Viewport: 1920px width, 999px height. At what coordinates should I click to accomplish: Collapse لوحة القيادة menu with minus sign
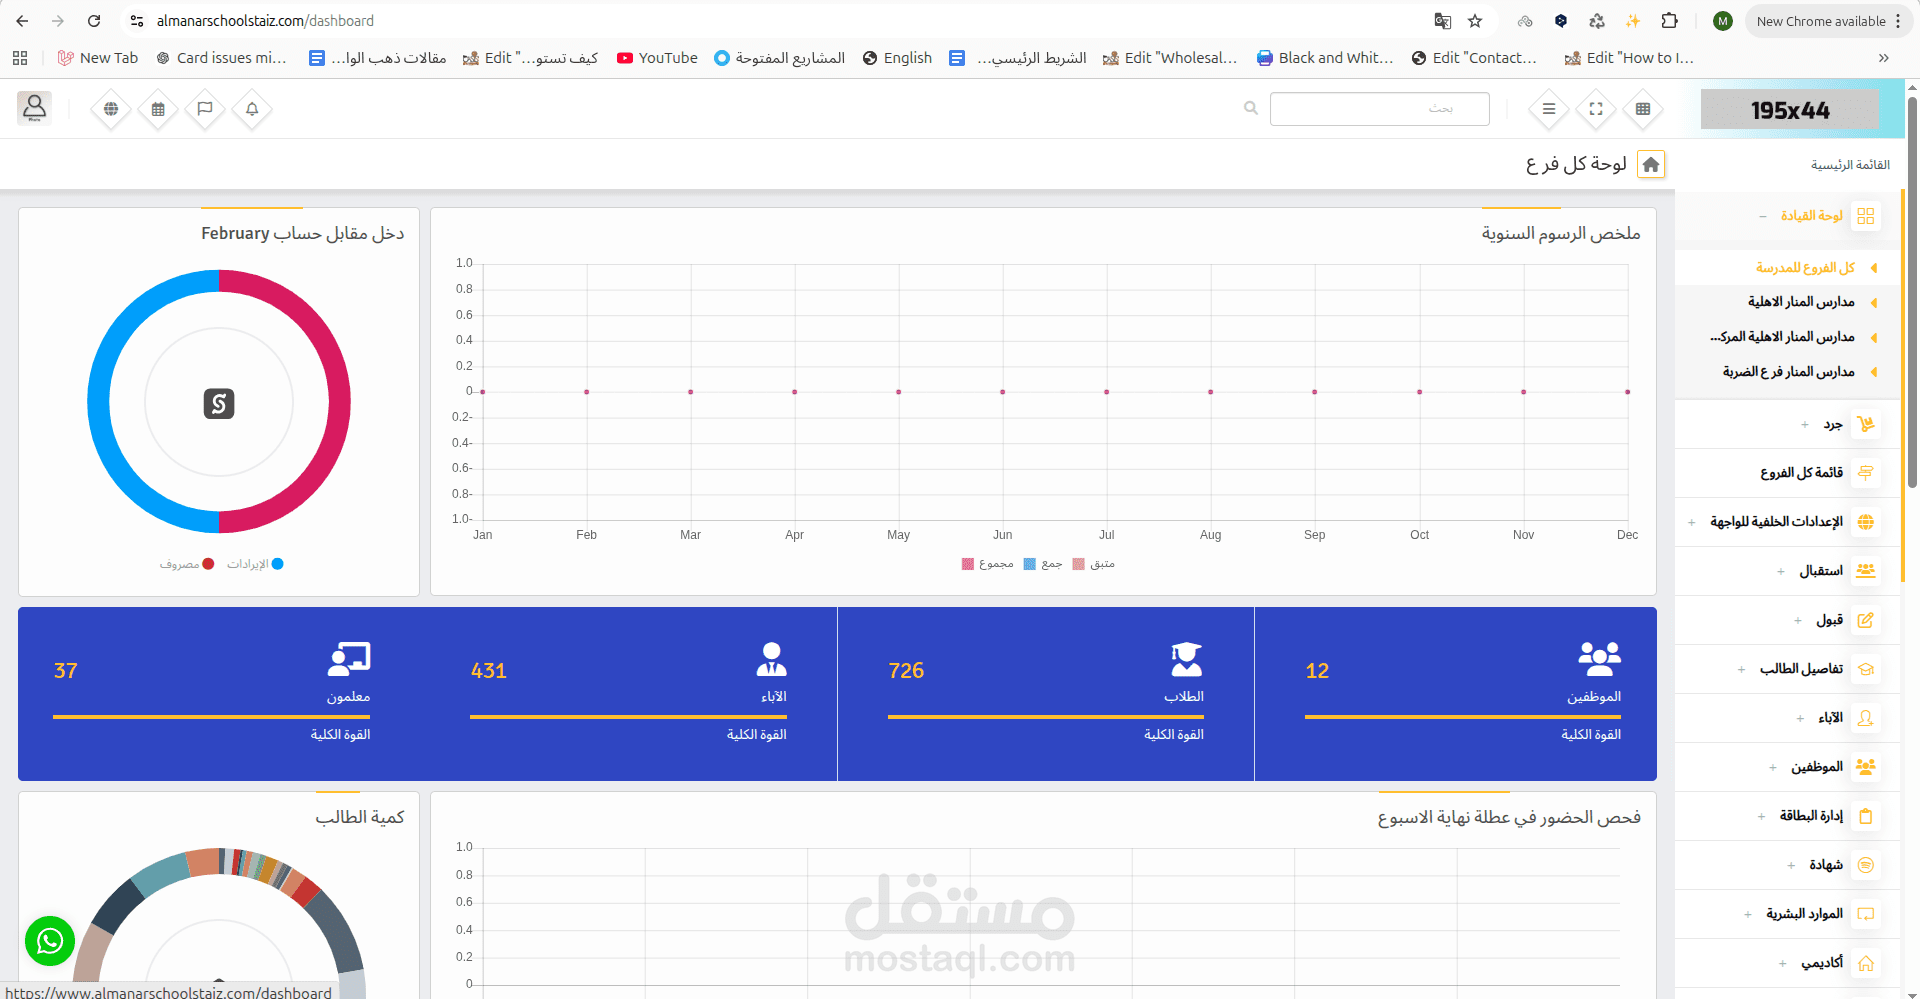1762,216
